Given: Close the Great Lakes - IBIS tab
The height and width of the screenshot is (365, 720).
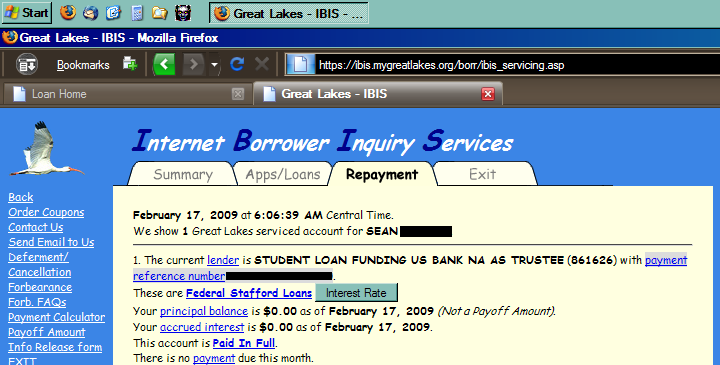Looking at the screenshot, I should coord(488,94).
